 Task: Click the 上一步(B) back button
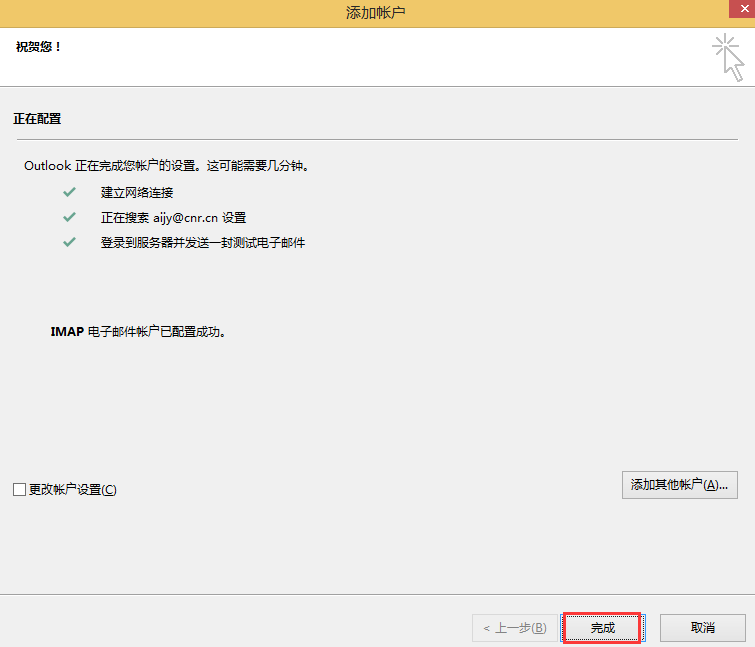tap(515, 628)
